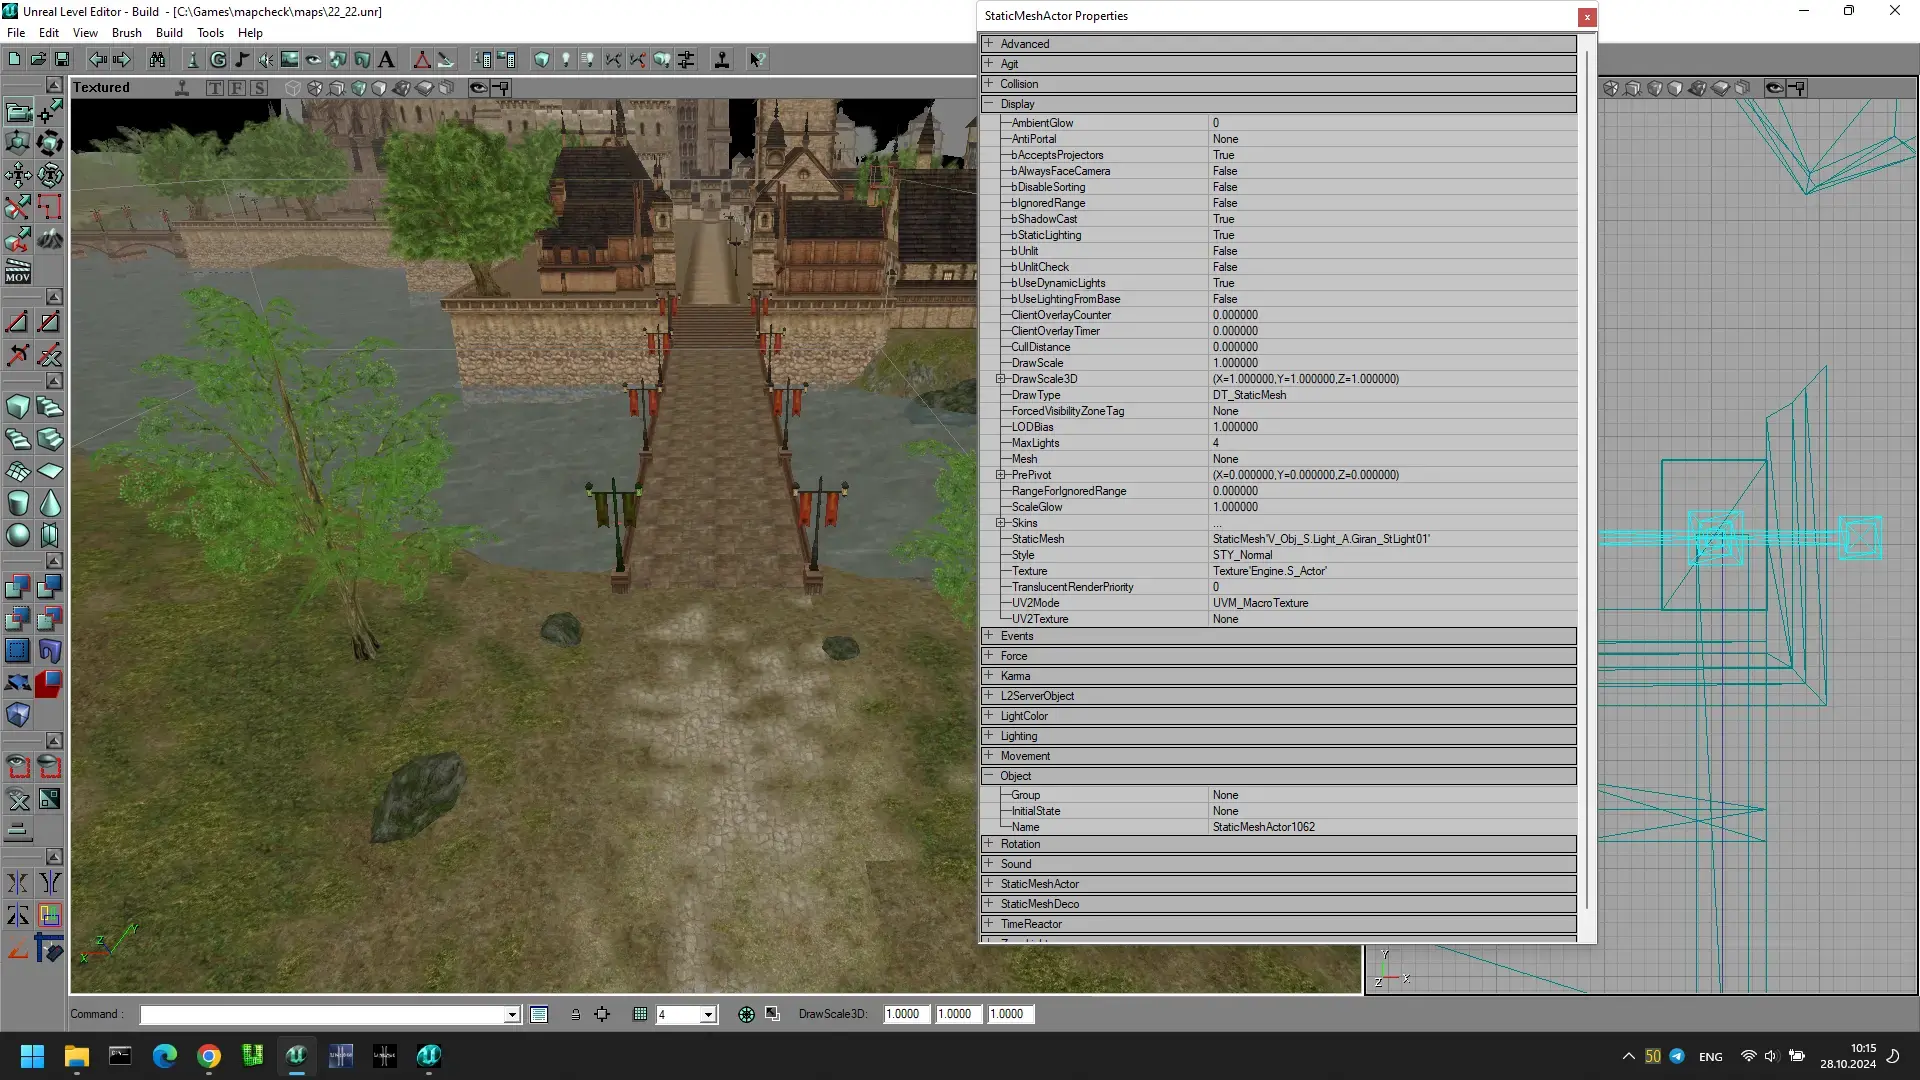The image size is (1920, 1080).
Task: Click Show Selected Actors Only icon
Action: (x=18, y=767)
